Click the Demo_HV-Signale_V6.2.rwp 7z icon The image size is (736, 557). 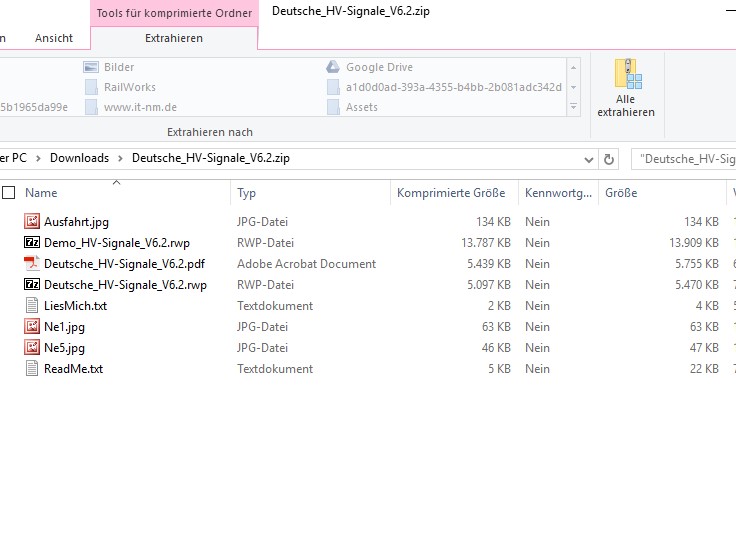pyautogui.click(x=32, y=242)
